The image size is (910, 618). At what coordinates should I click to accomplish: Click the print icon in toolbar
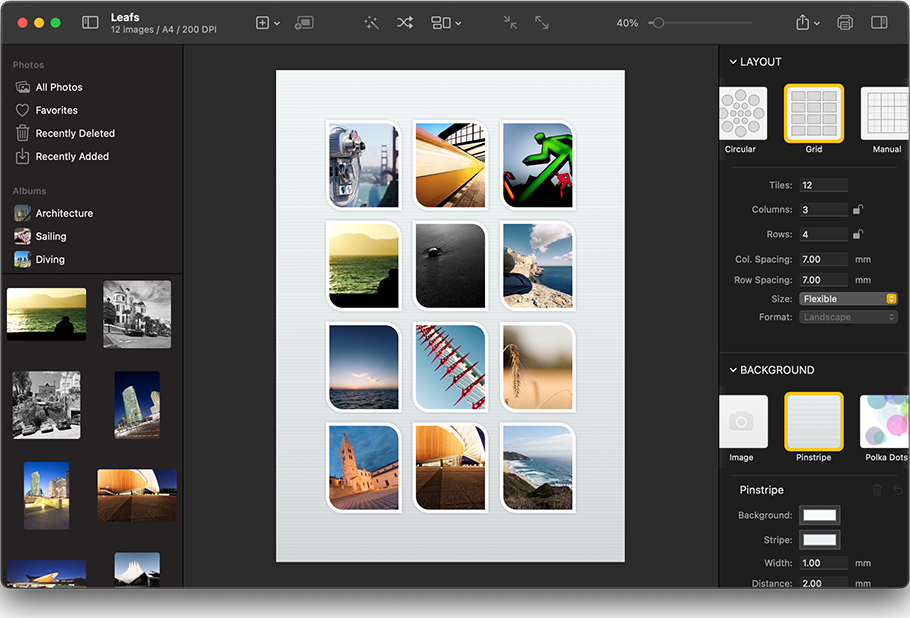[845, 22]
